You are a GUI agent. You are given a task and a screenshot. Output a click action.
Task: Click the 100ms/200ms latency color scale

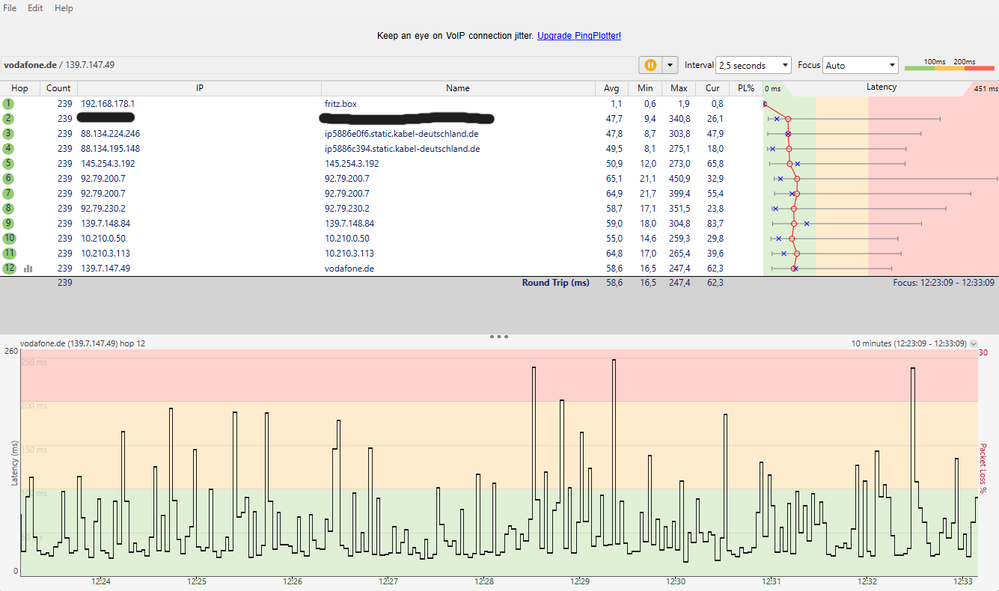[x=948, y=65]
